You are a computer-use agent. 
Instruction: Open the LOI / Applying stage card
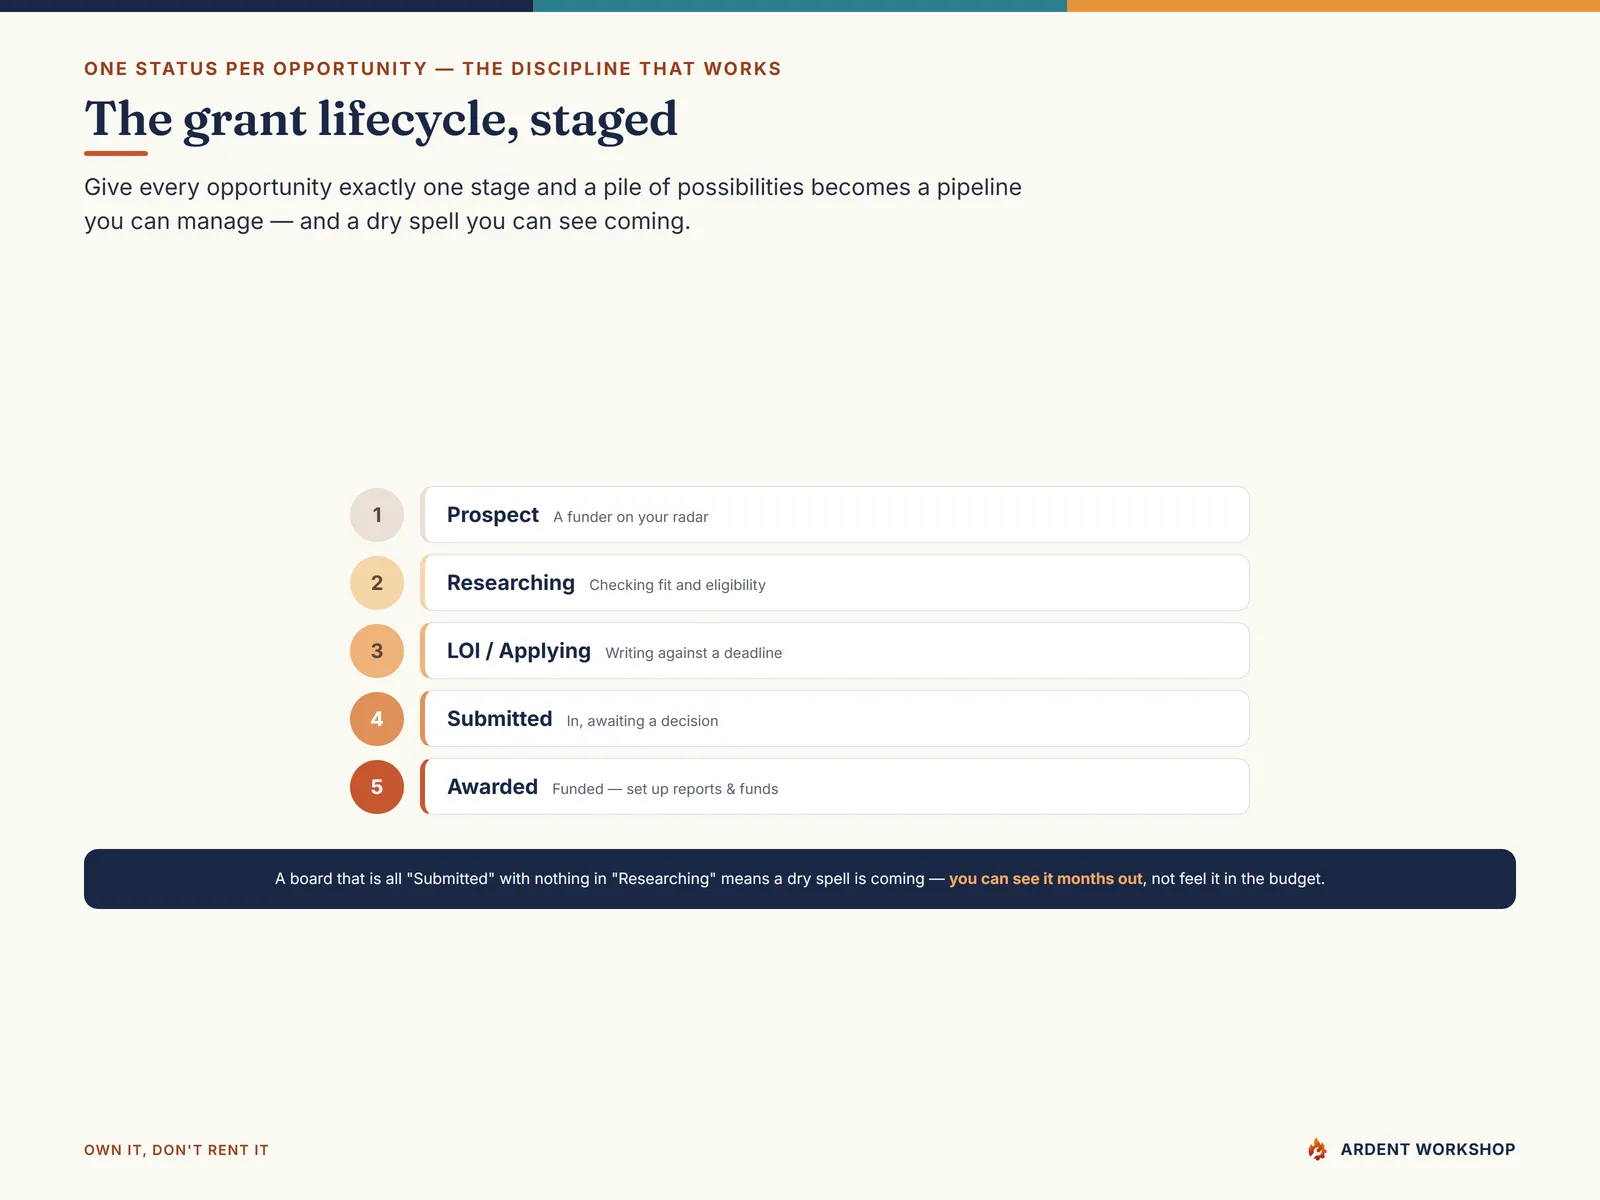(x=835, y=651)
